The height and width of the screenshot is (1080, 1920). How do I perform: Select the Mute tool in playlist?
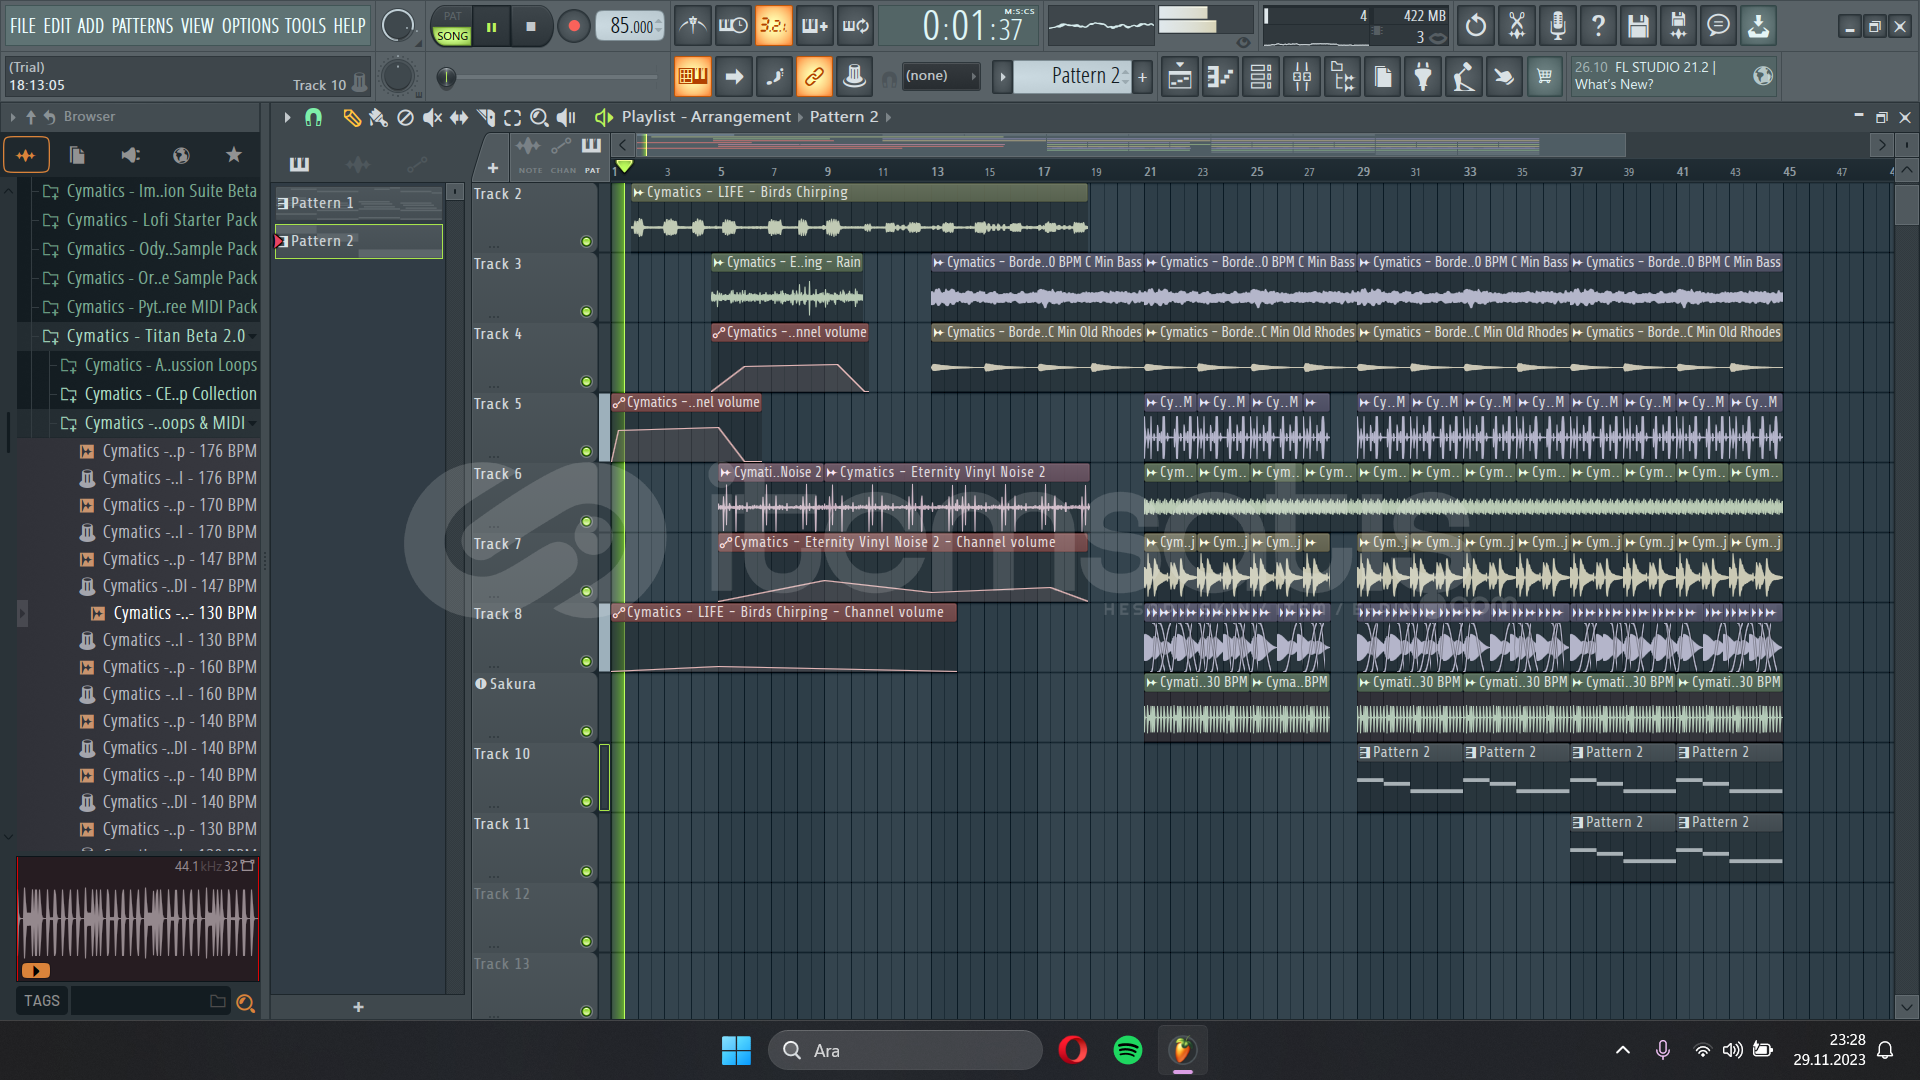[x=432, y=118]
